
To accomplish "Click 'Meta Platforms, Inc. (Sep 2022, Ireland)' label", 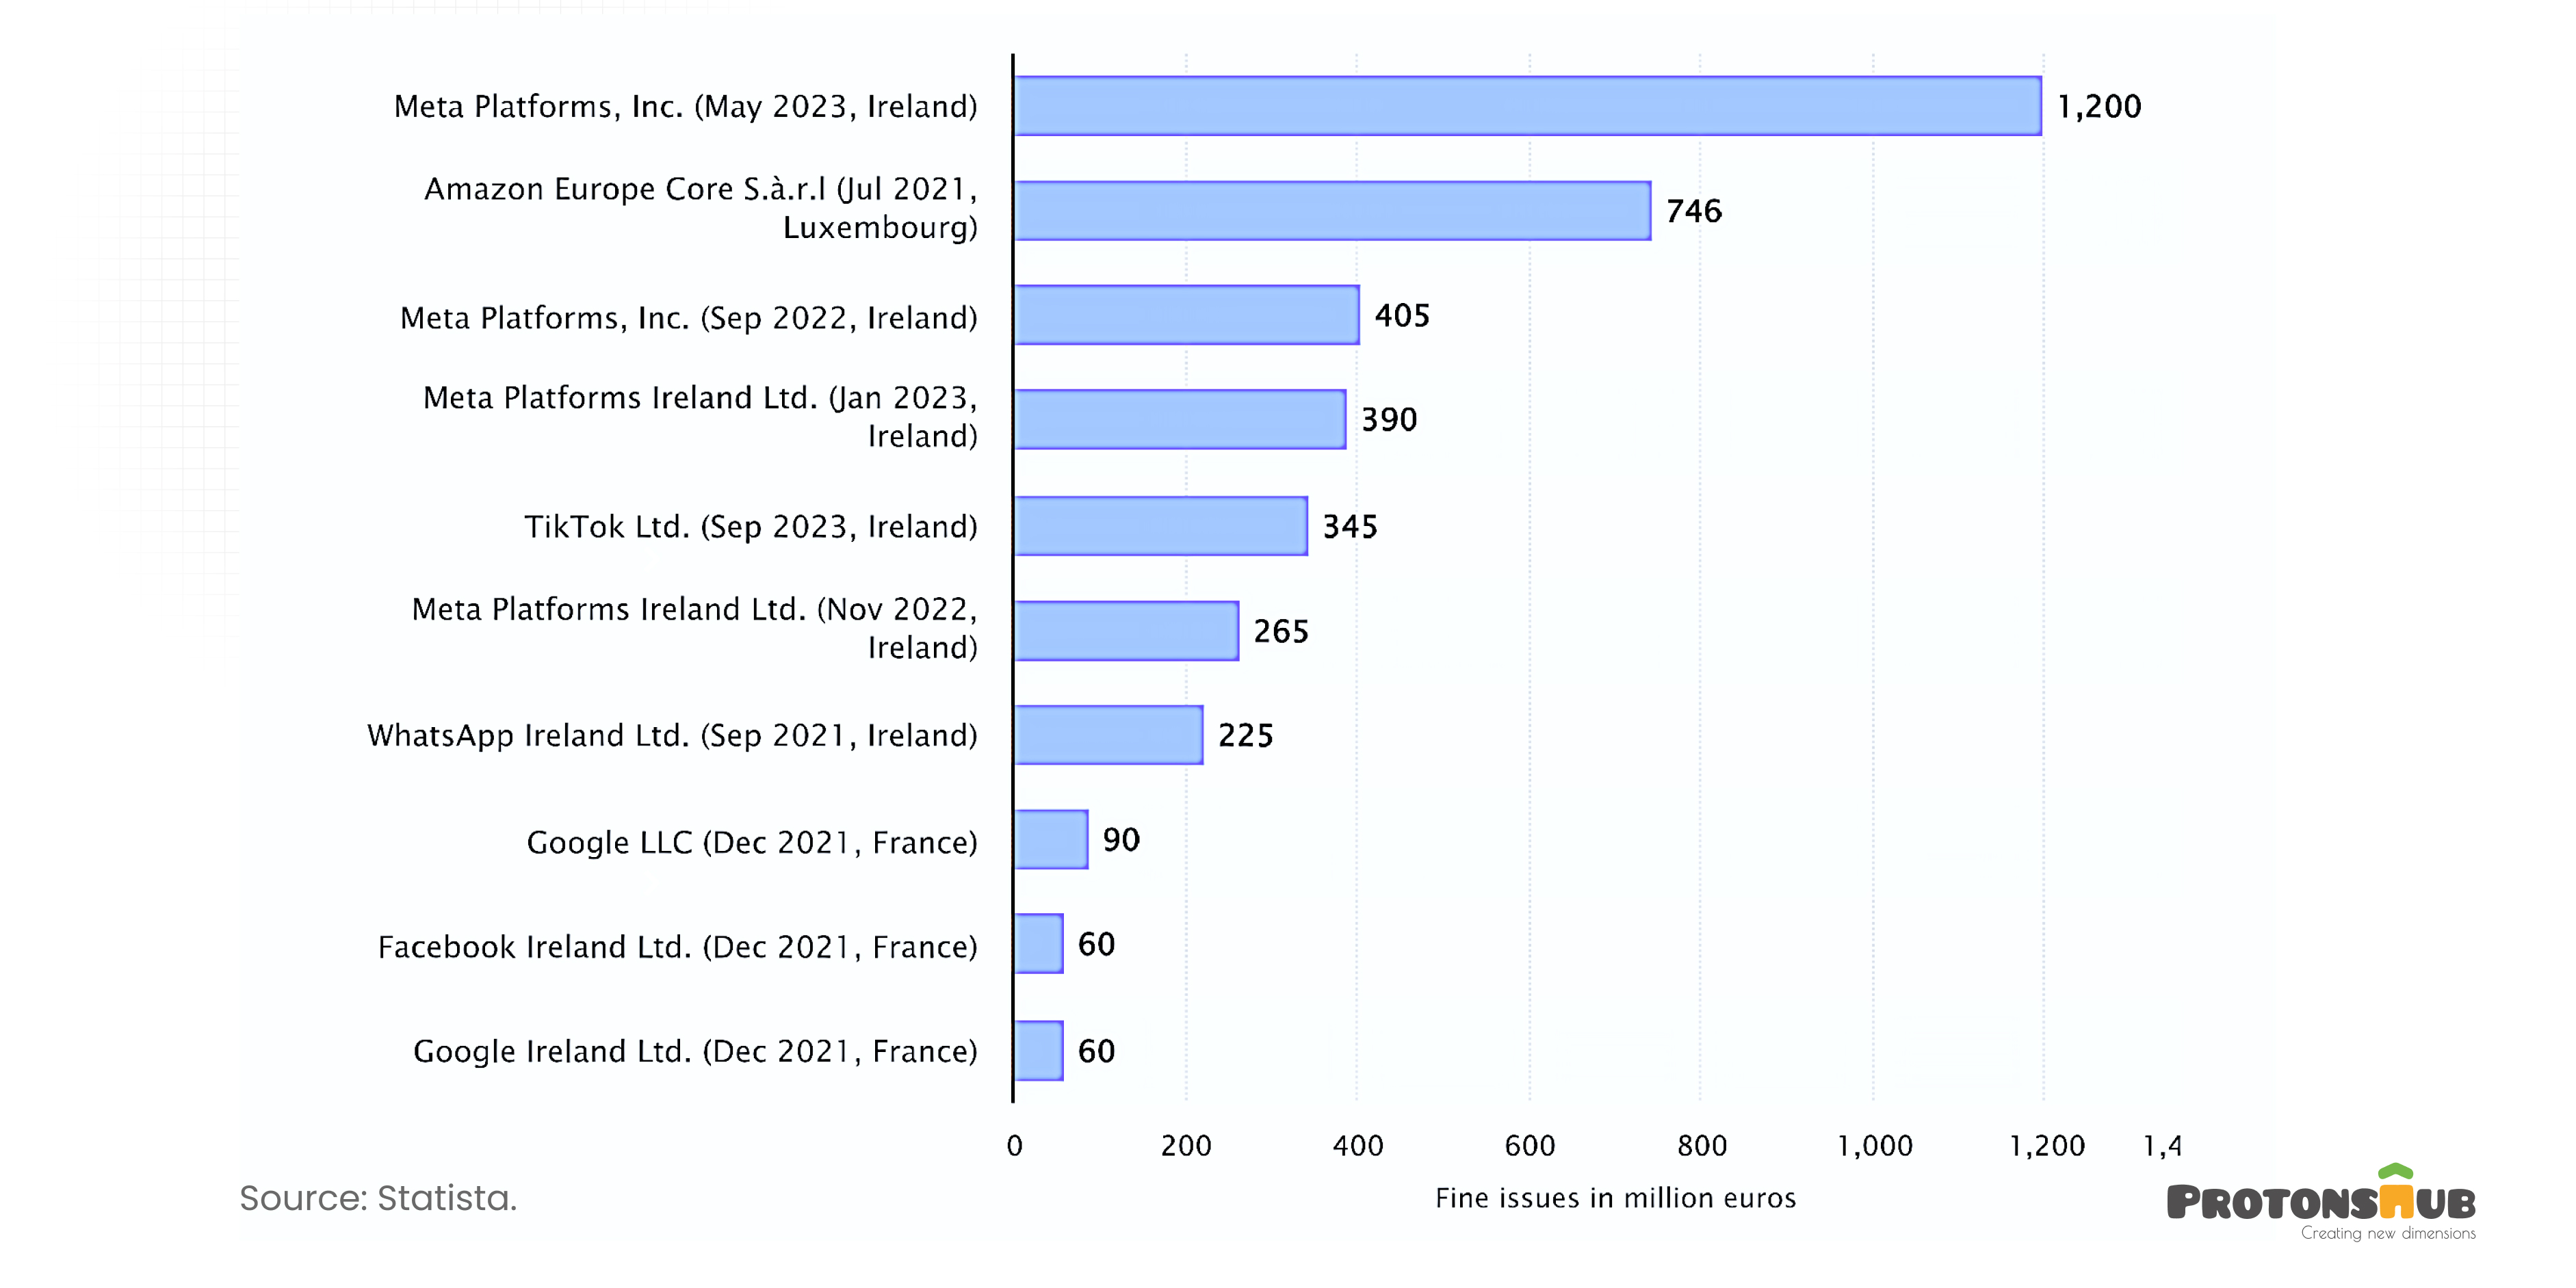I will coord(689,318).
